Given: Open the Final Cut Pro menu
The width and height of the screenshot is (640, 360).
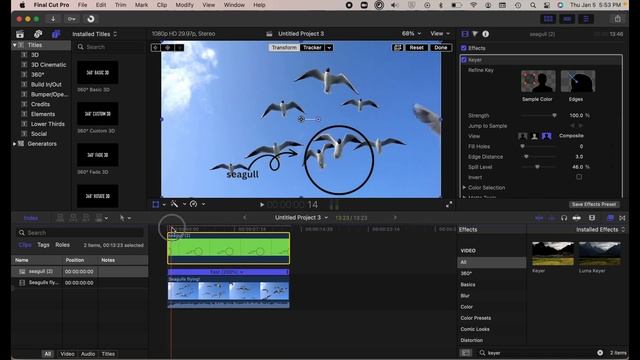Looking at the screenshot, I should pos(51,5).
